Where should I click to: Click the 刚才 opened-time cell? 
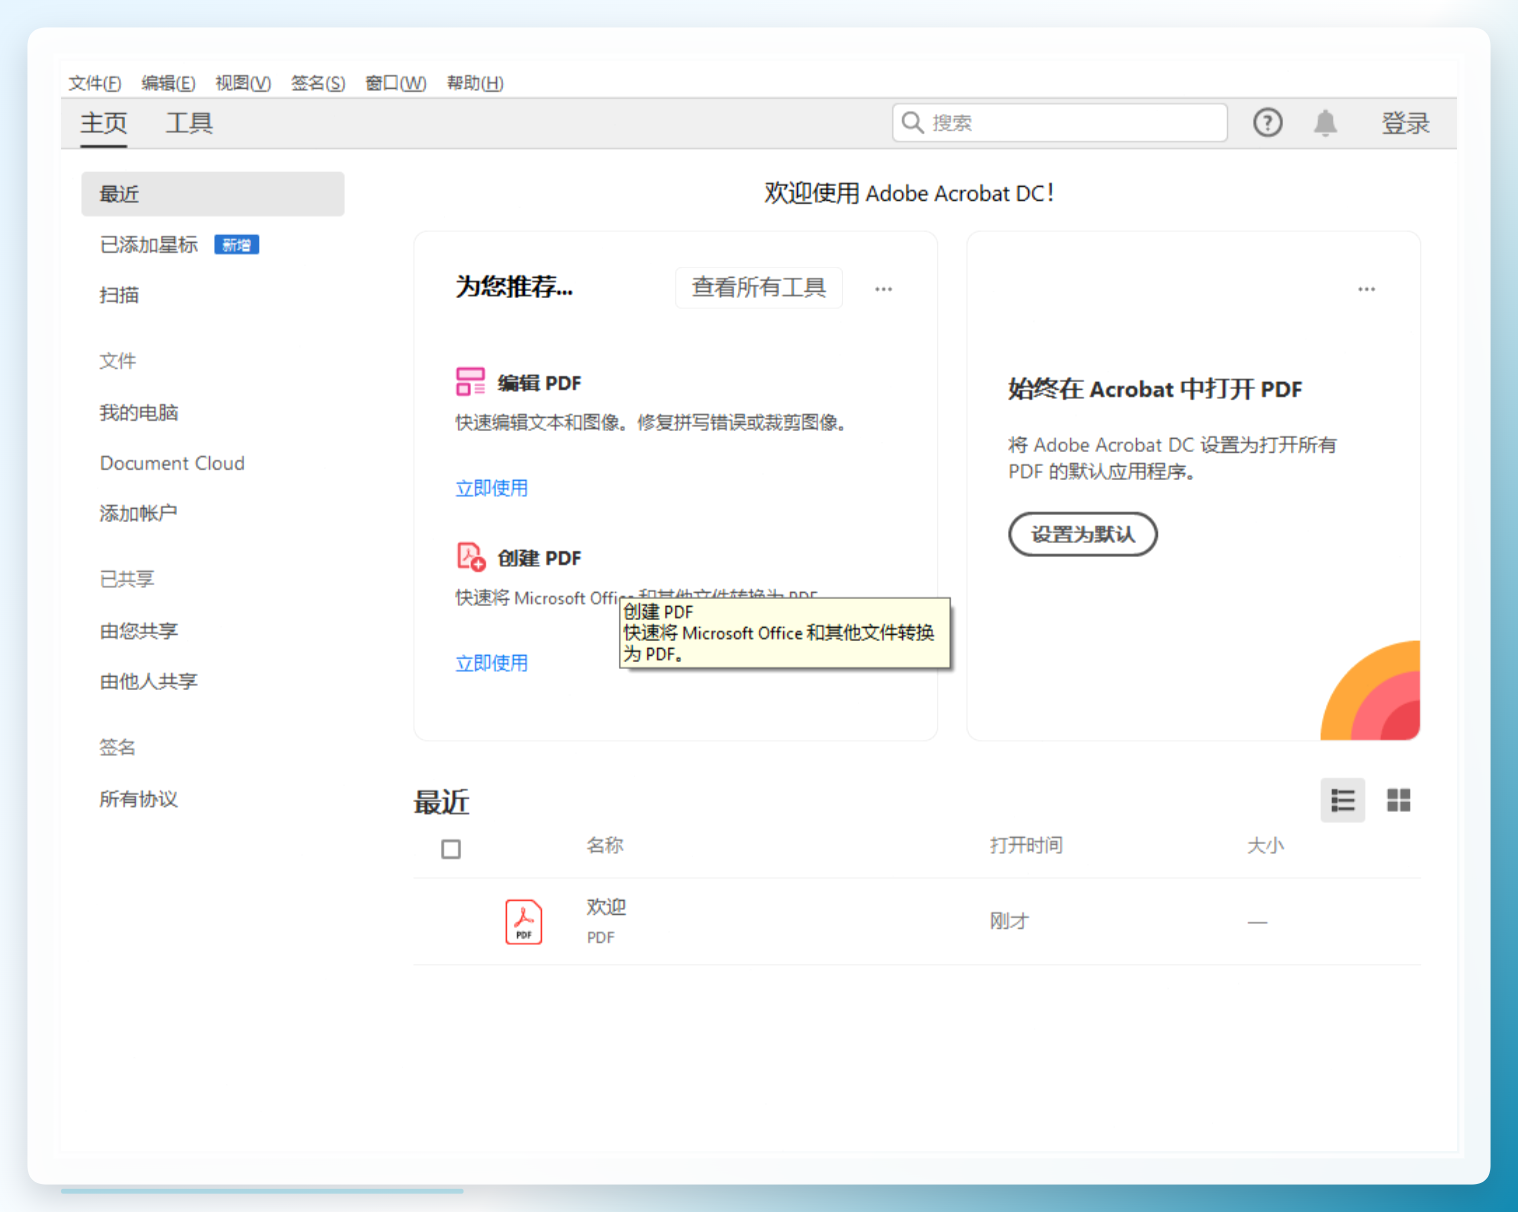tap(1009, 921)
